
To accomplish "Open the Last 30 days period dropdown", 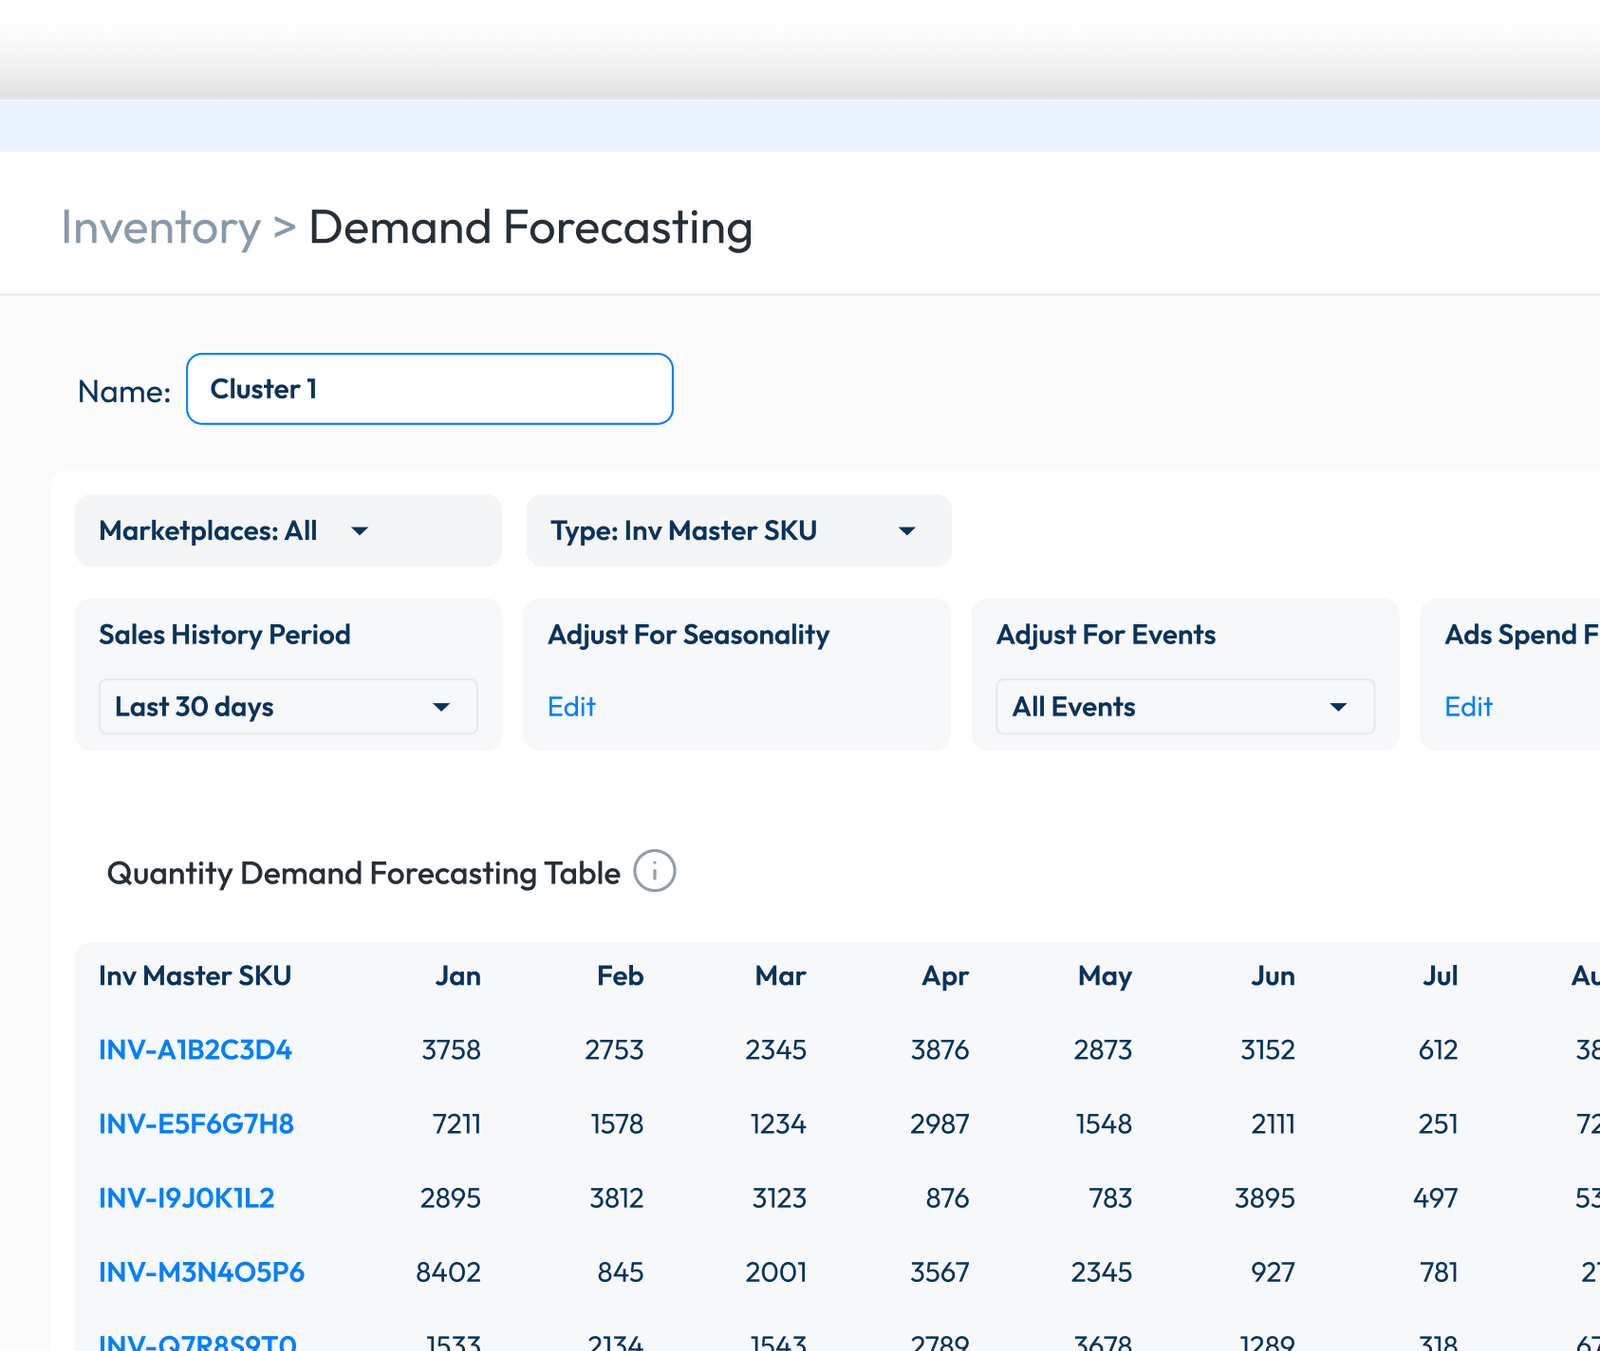I will [288, 707].
